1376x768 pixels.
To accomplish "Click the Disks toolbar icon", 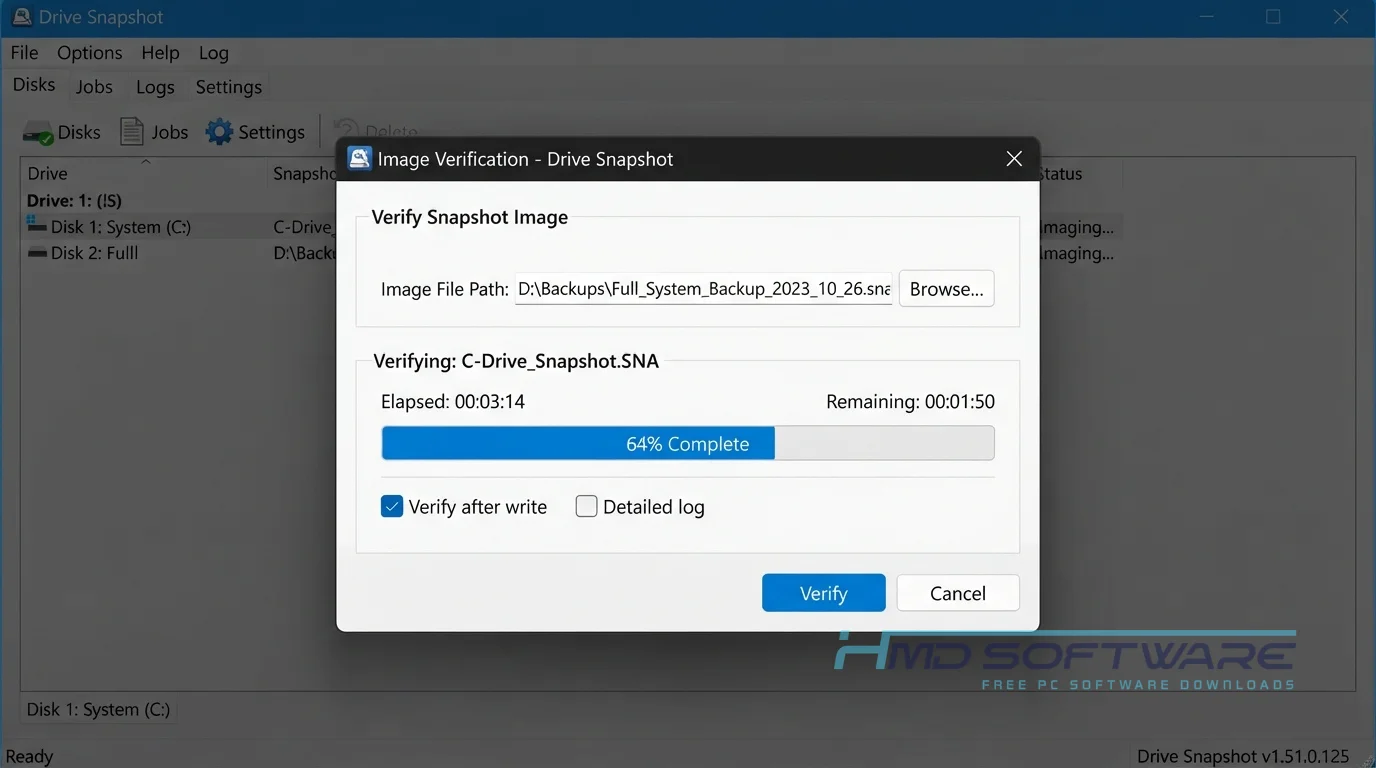I will coord(38,132).
